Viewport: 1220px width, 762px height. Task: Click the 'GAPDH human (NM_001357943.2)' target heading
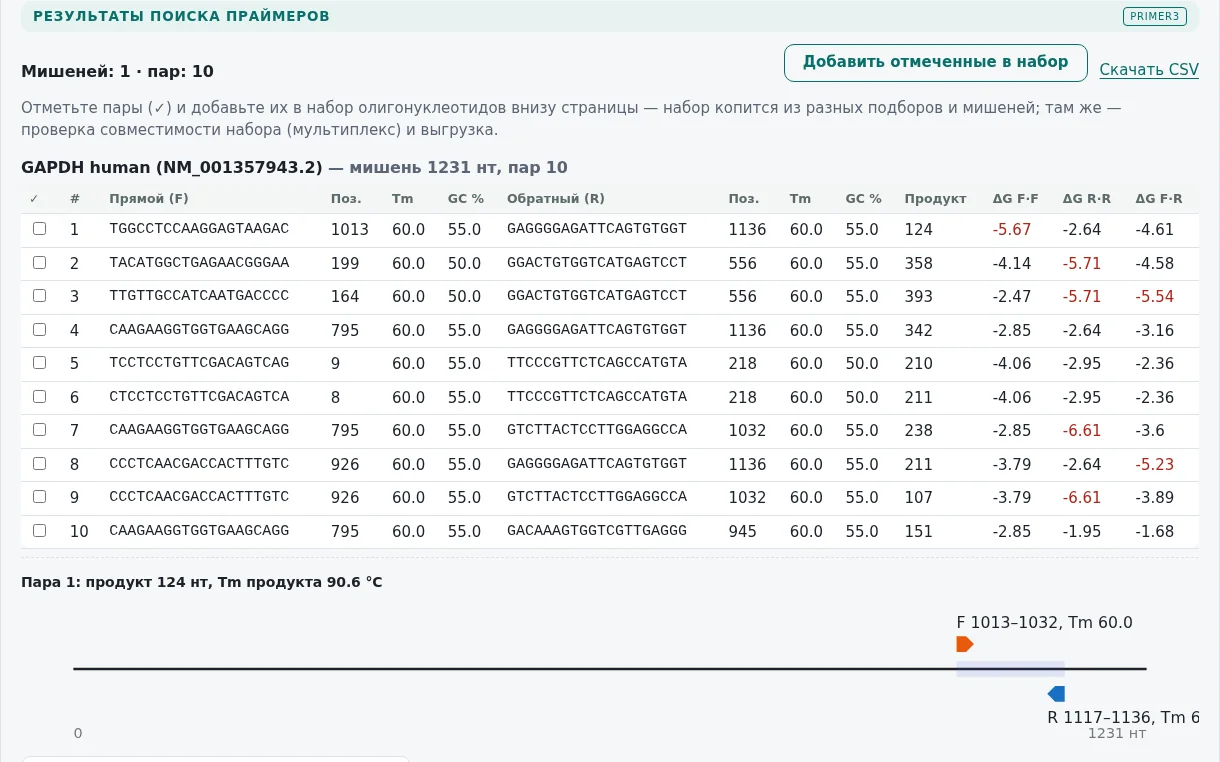point(173,167)
